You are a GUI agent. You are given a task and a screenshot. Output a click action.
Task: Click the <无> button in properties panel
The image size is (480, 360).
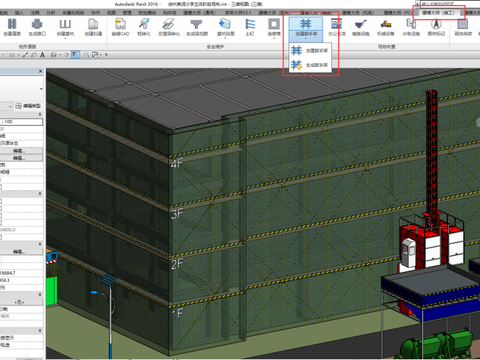pyautogui.click(x=20, y=302)
